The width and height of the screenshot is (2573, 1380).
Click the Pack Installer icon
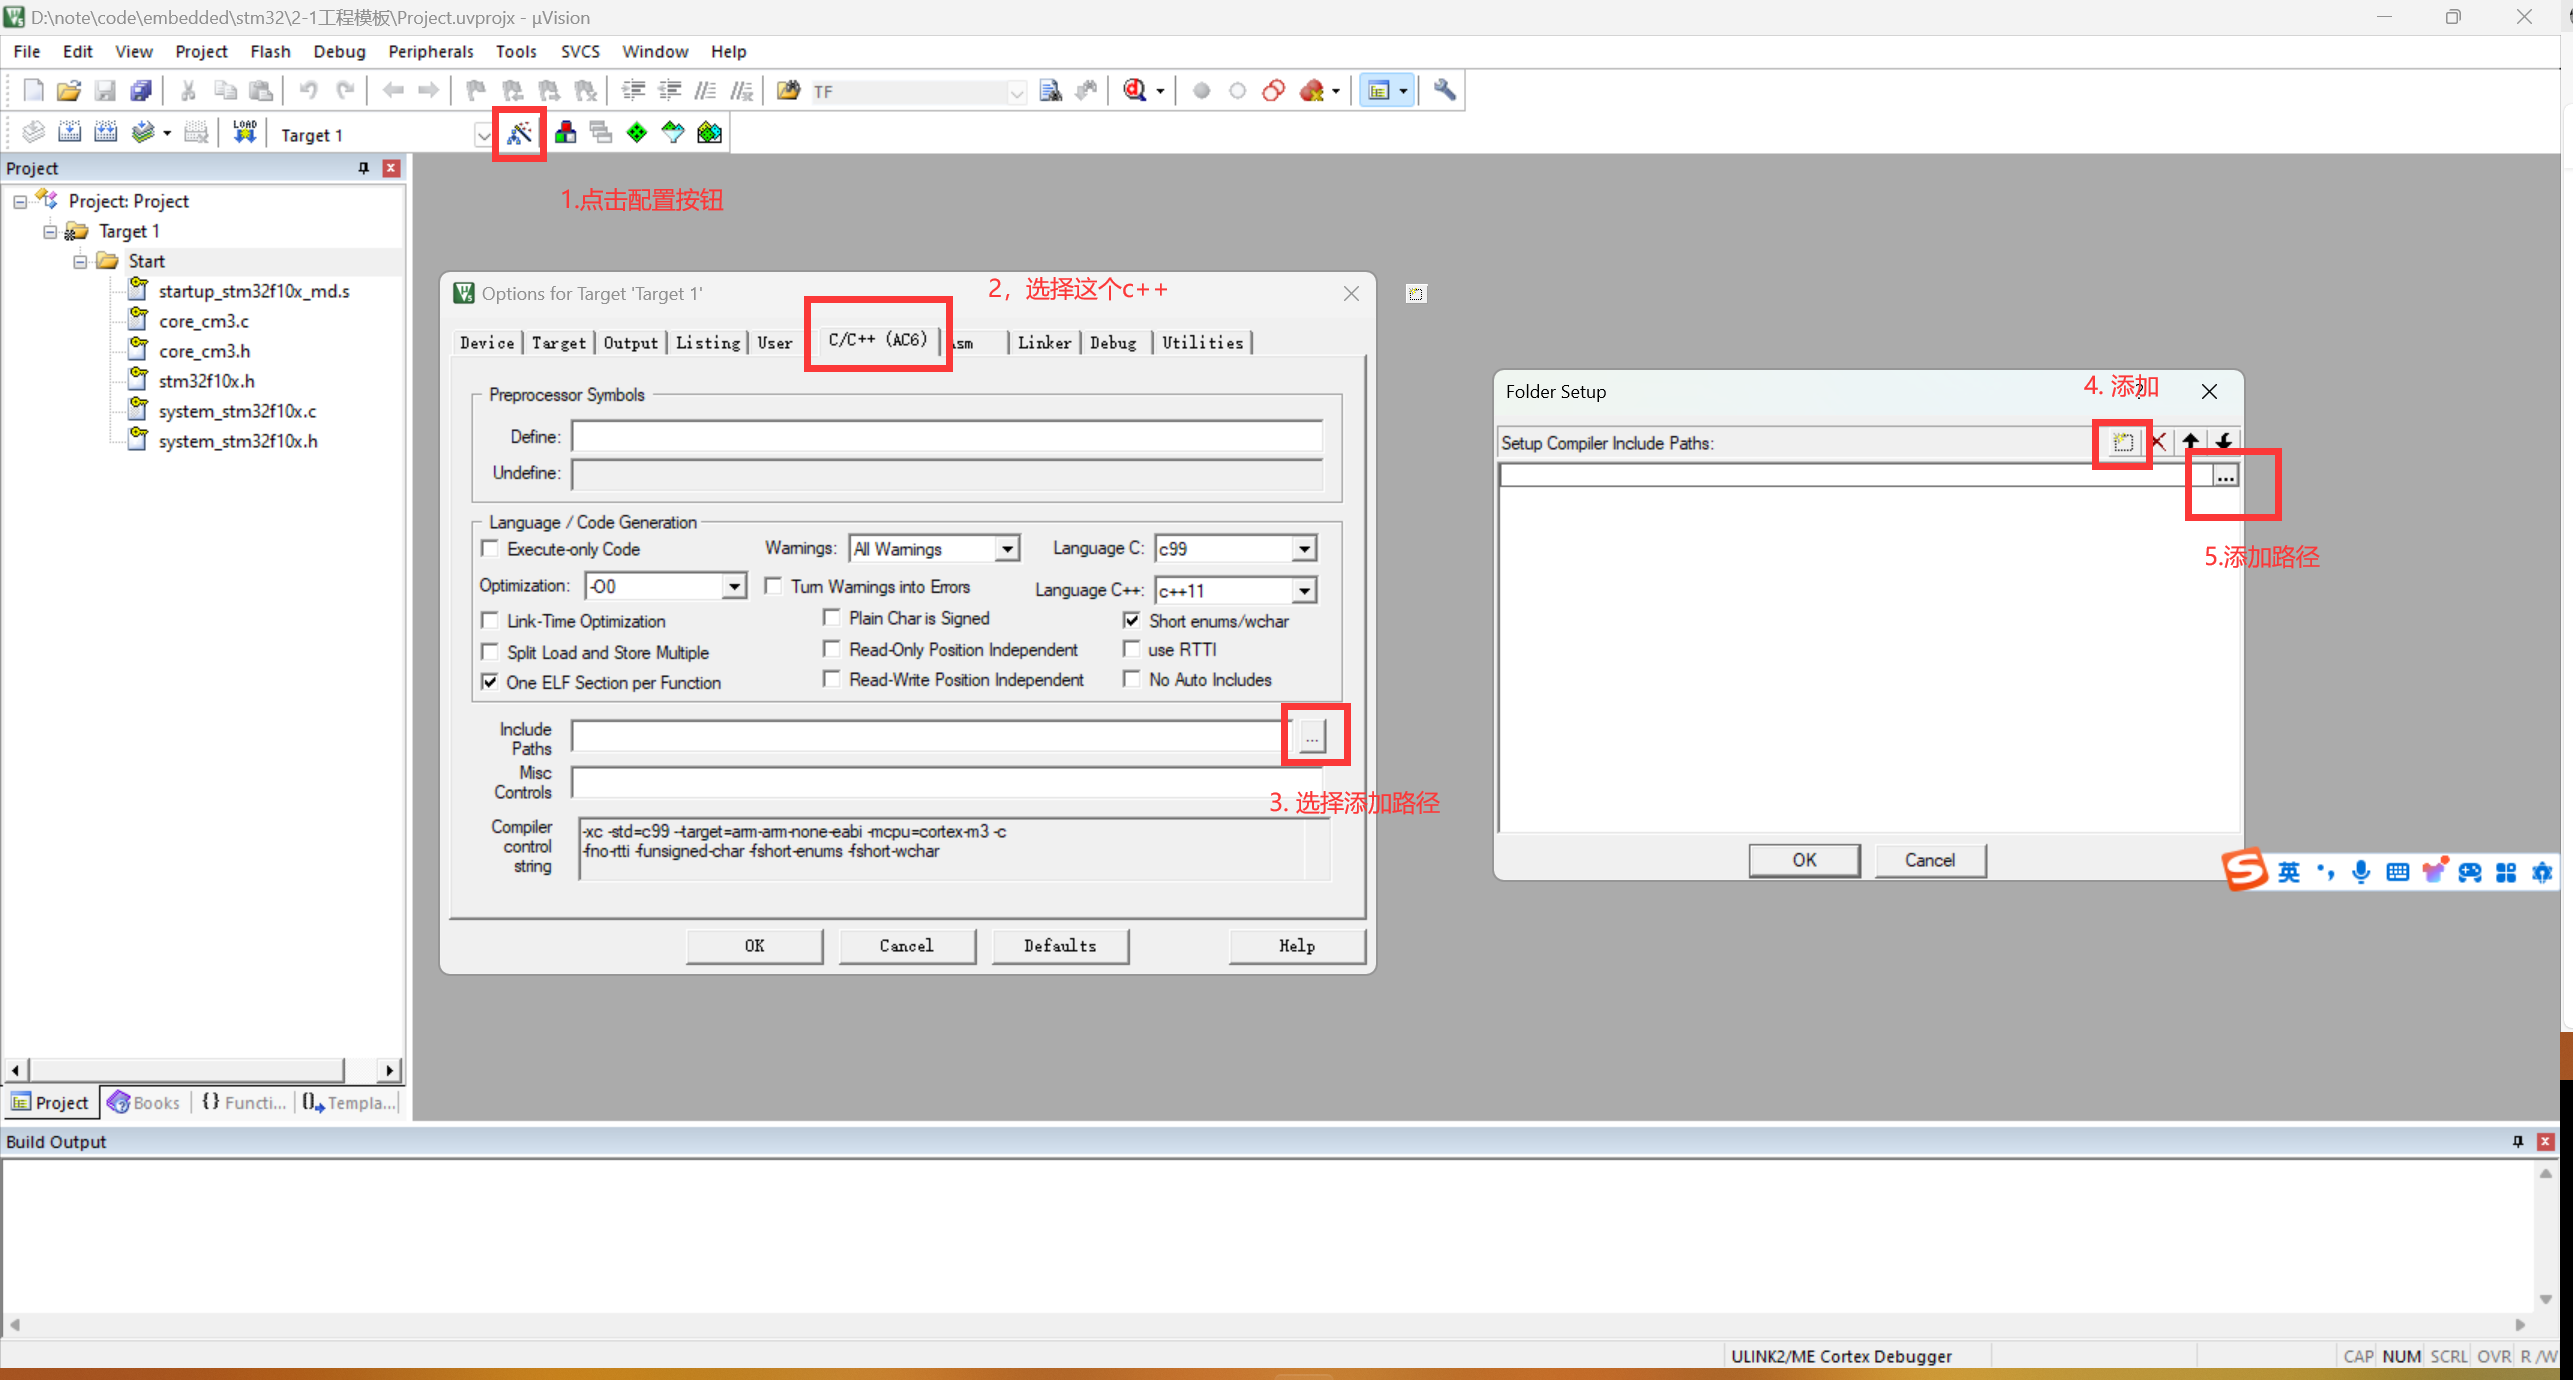pyautogui.click(x=709, y=133)
